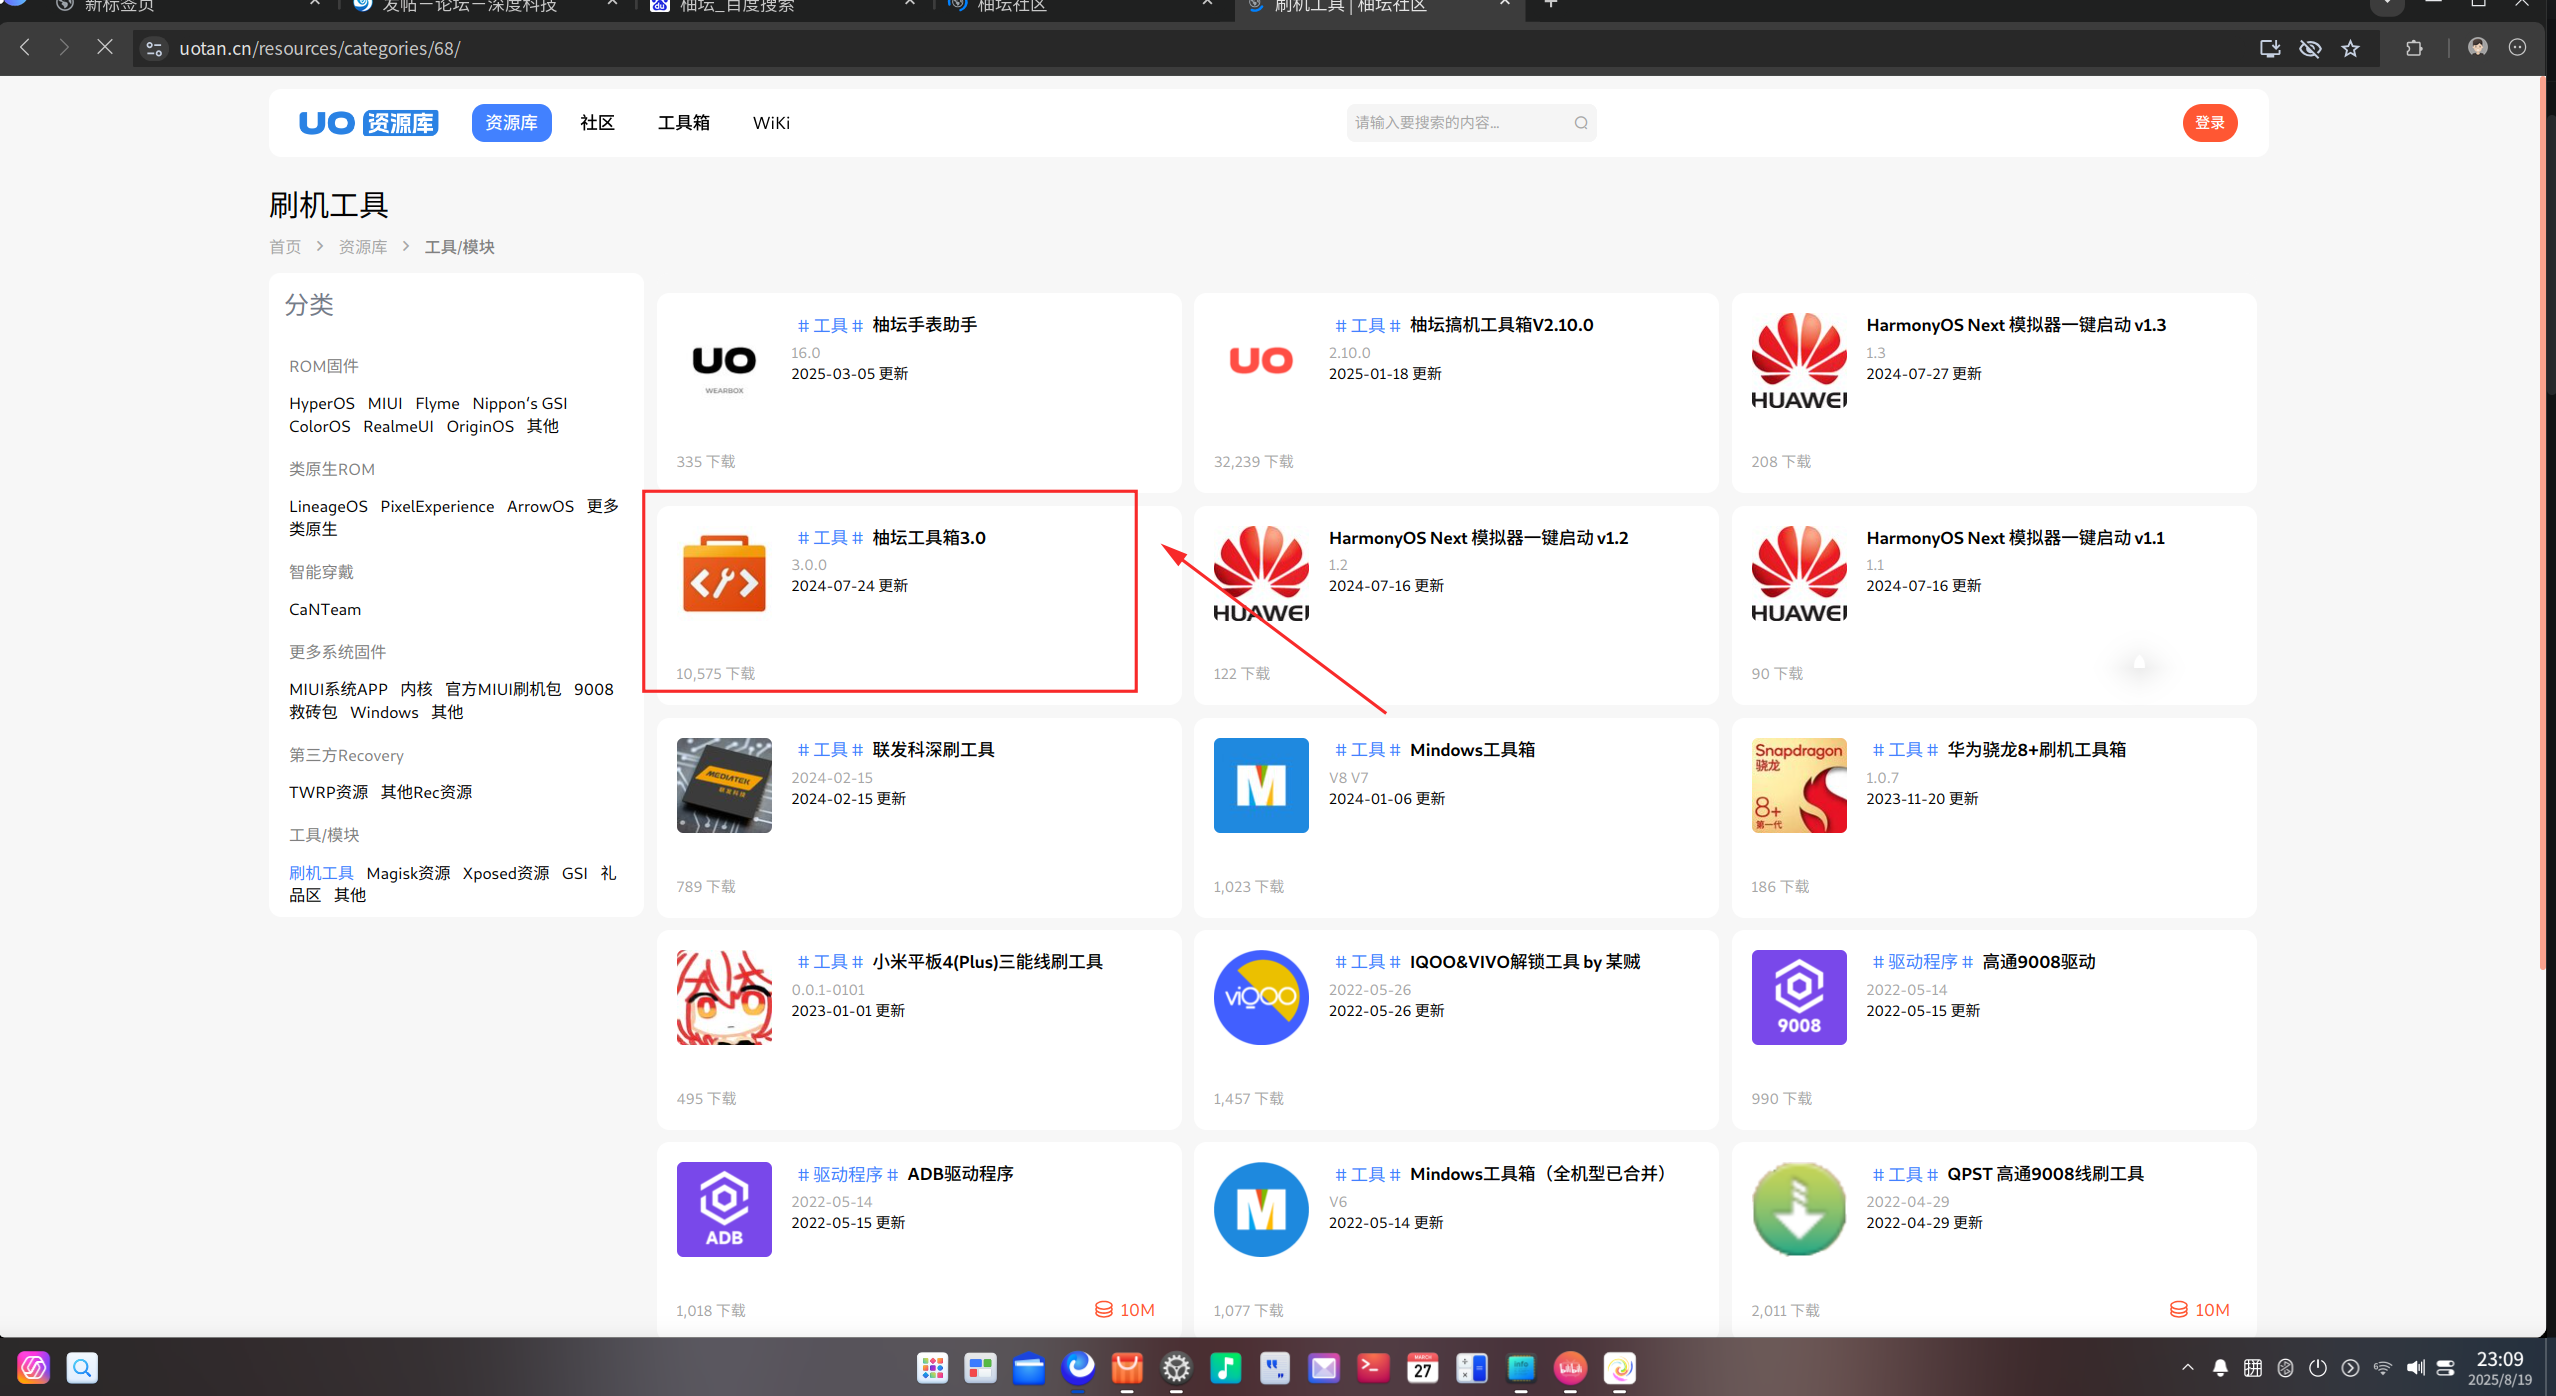The image size is (2556, 1396).
Task: Select the LineageOS category link
Action: click(328, 507)
